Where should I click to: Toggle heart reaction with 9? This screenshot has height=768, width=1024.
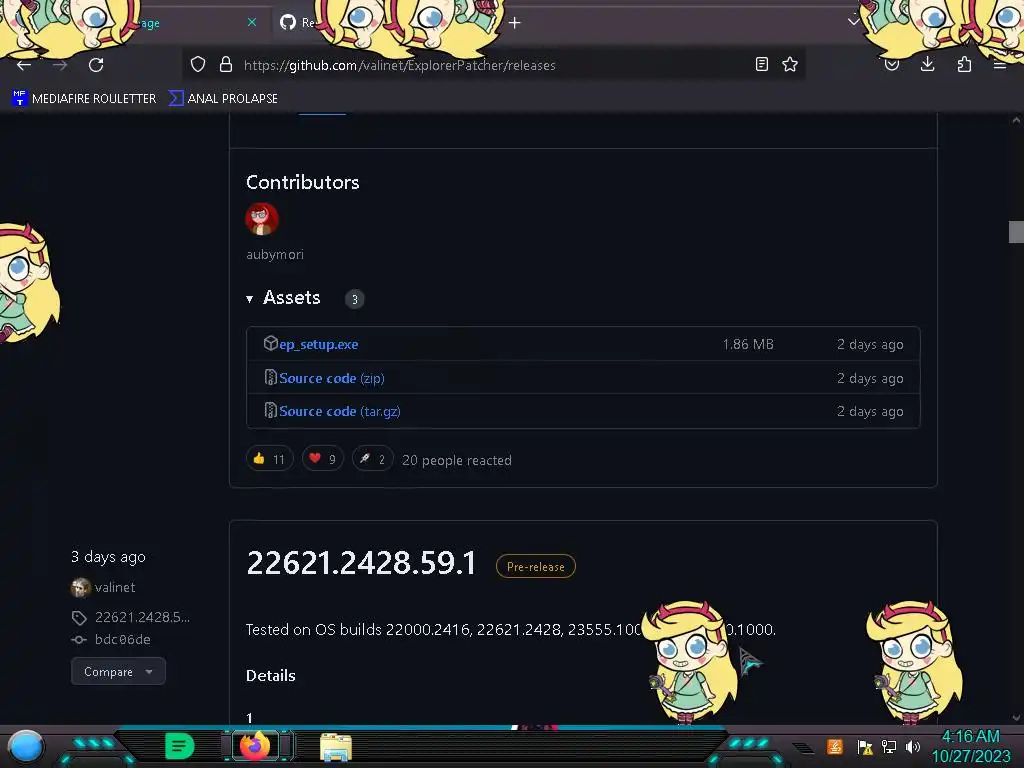pos(323,458)
